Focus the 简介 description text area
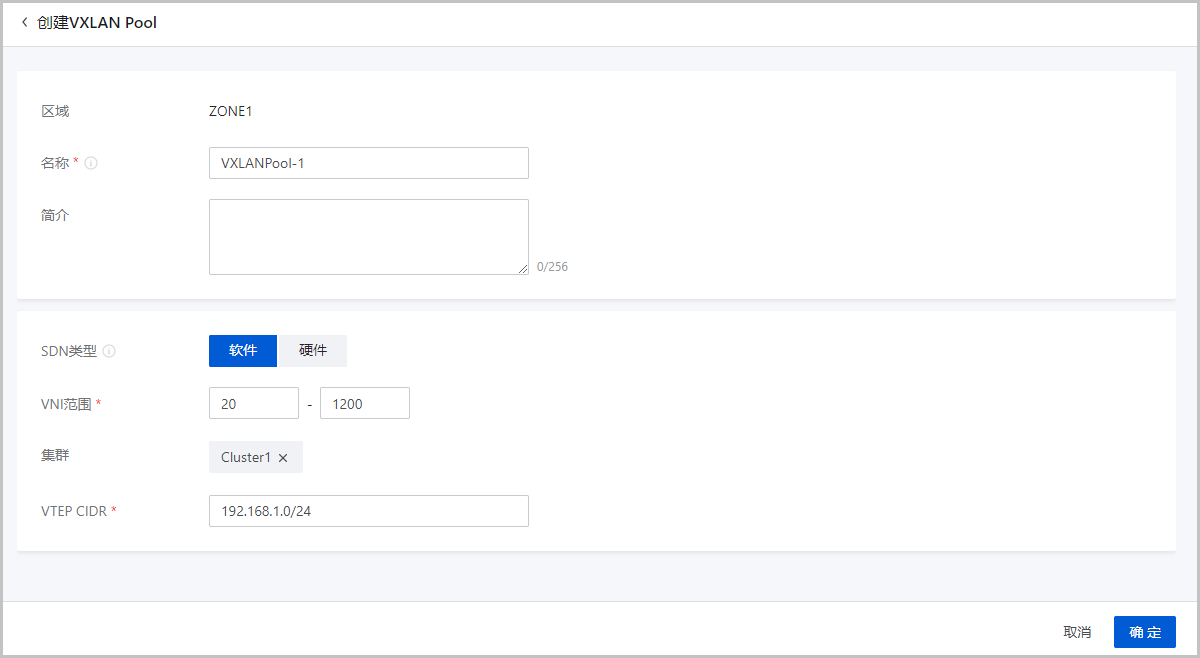Image resolution: width=1200 pixels, height=658 pixels. [x=368, y=236]
